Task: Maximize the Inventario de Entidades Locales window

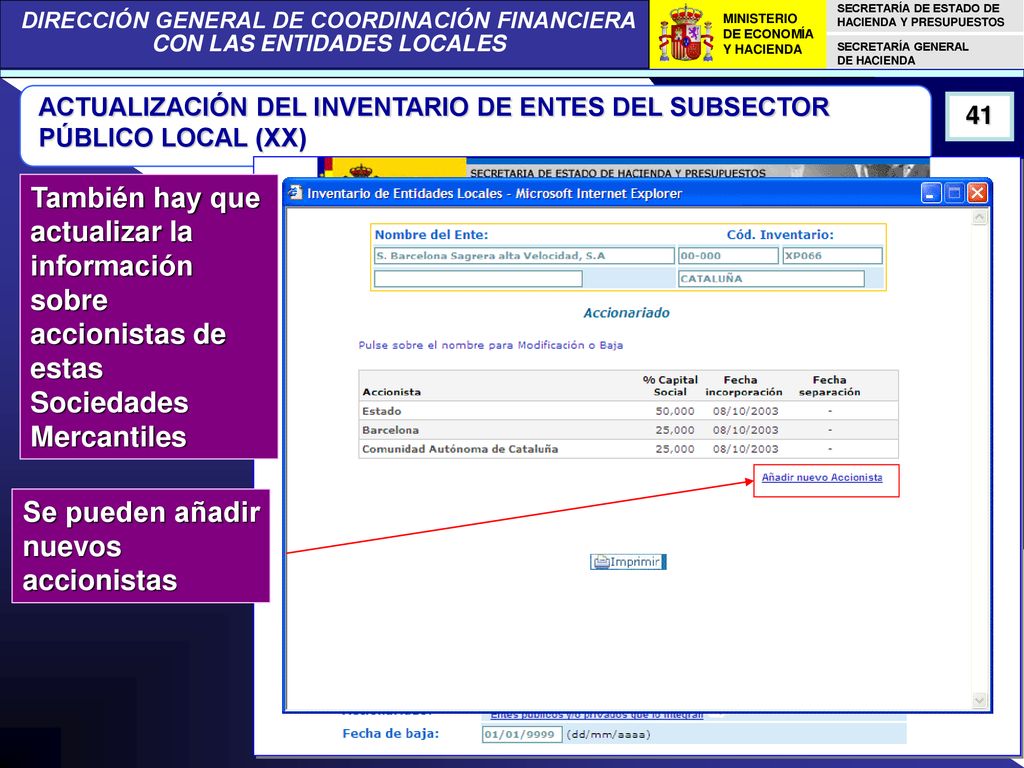Action: (x=954, y=193)
